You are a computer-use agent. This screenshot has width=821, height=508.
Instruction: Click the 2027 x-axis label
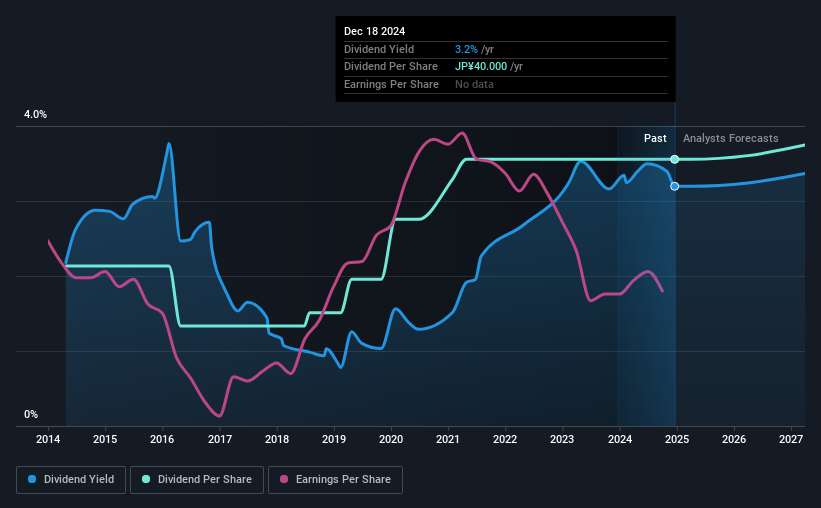(791, 439)
